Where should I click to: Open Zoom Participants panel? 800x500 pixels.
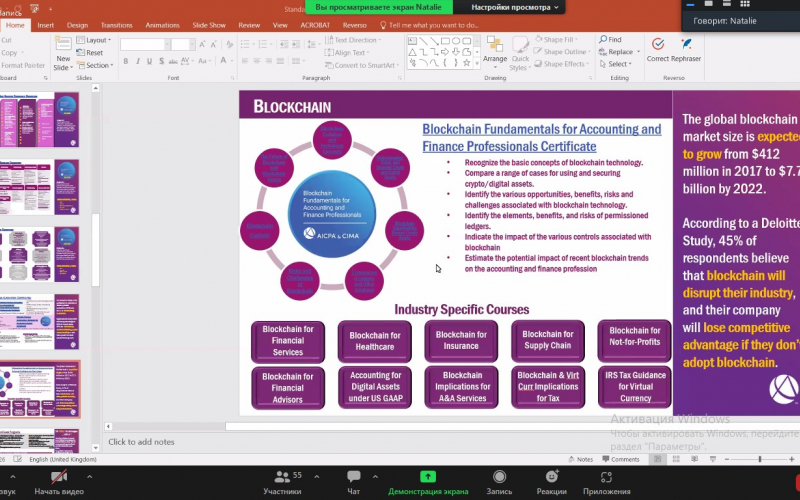coord(282,483)
